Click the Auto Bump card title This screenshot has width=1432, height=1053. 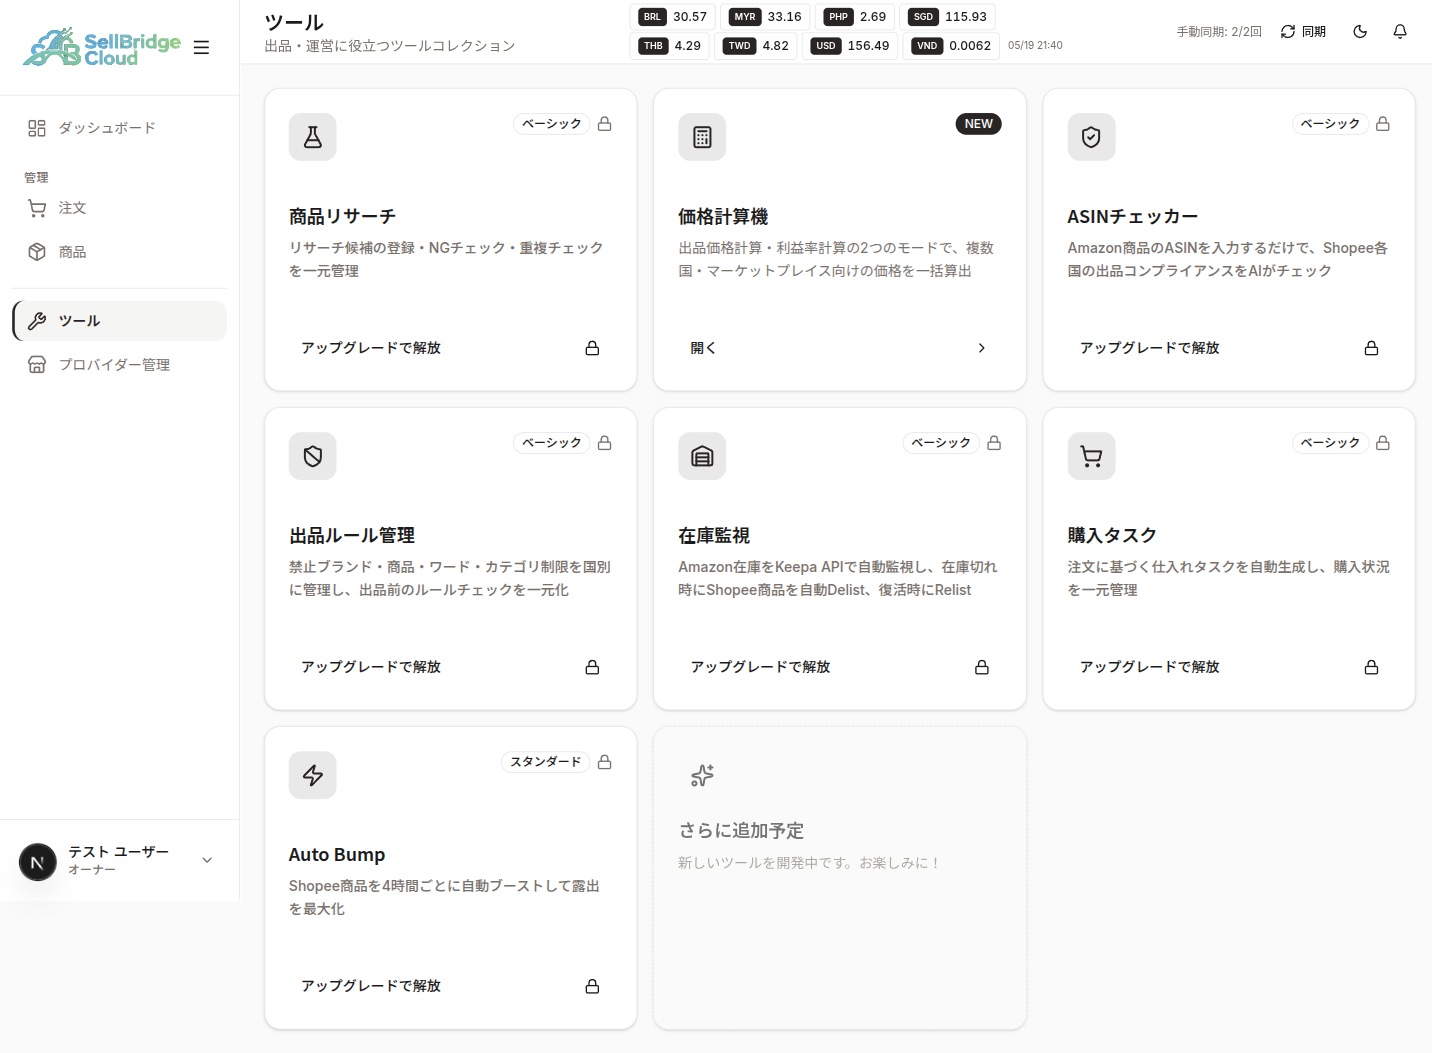tap(337, 855)
